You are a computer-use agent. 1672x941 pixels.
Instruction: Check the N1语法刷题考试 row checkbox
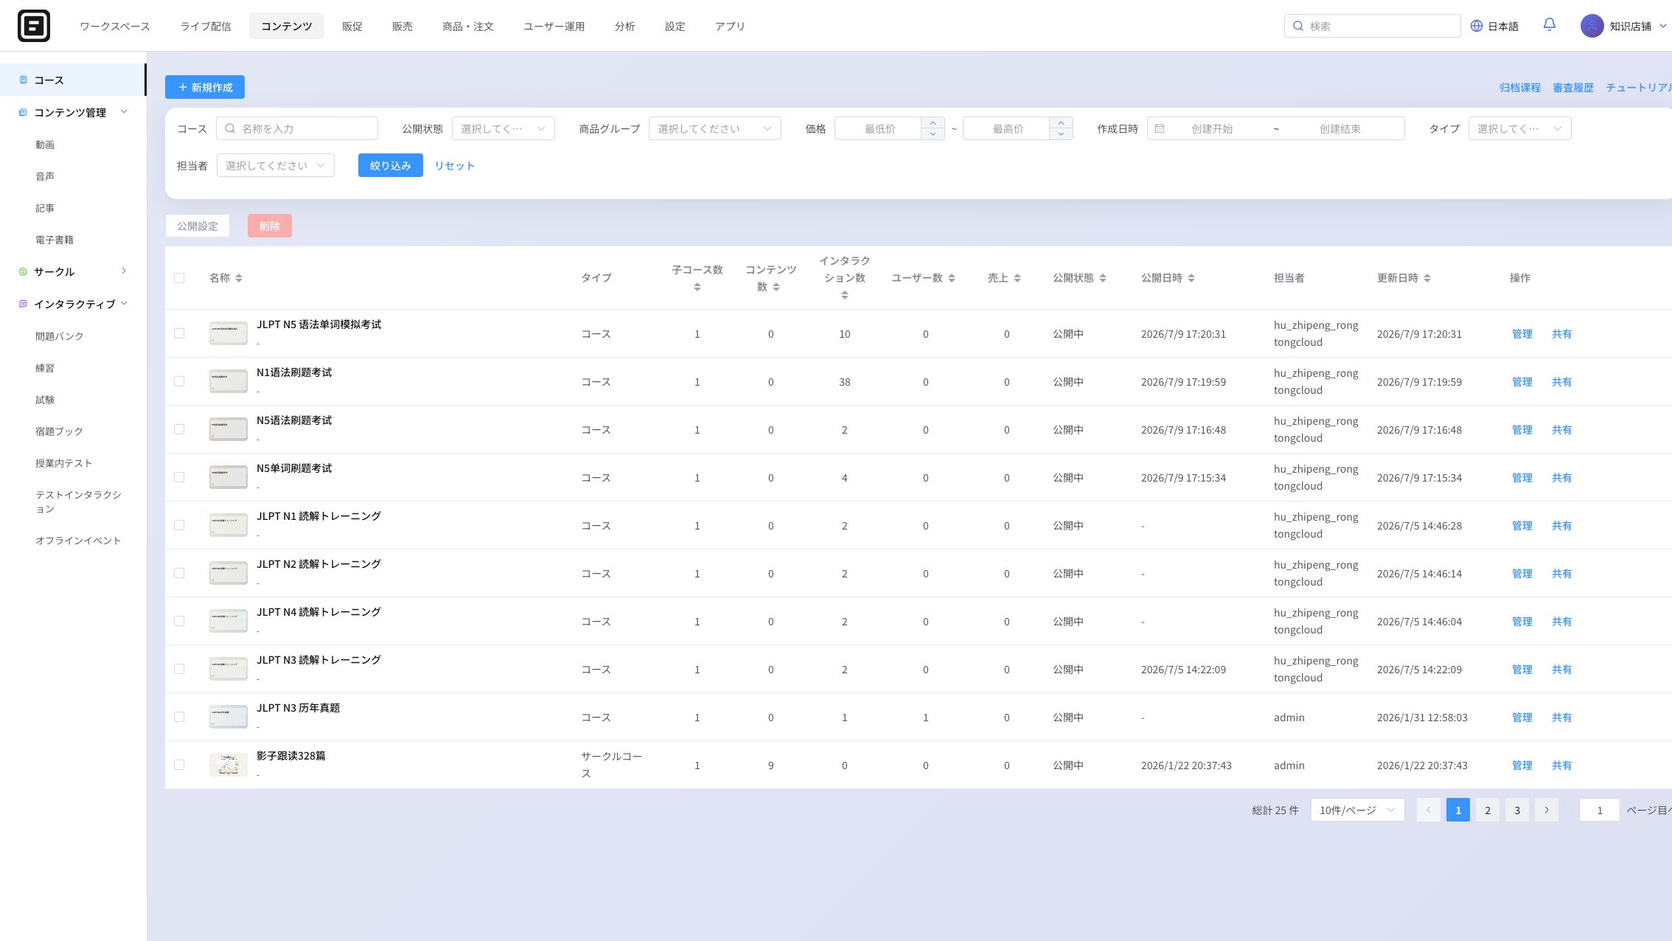(x=179, y=381)
